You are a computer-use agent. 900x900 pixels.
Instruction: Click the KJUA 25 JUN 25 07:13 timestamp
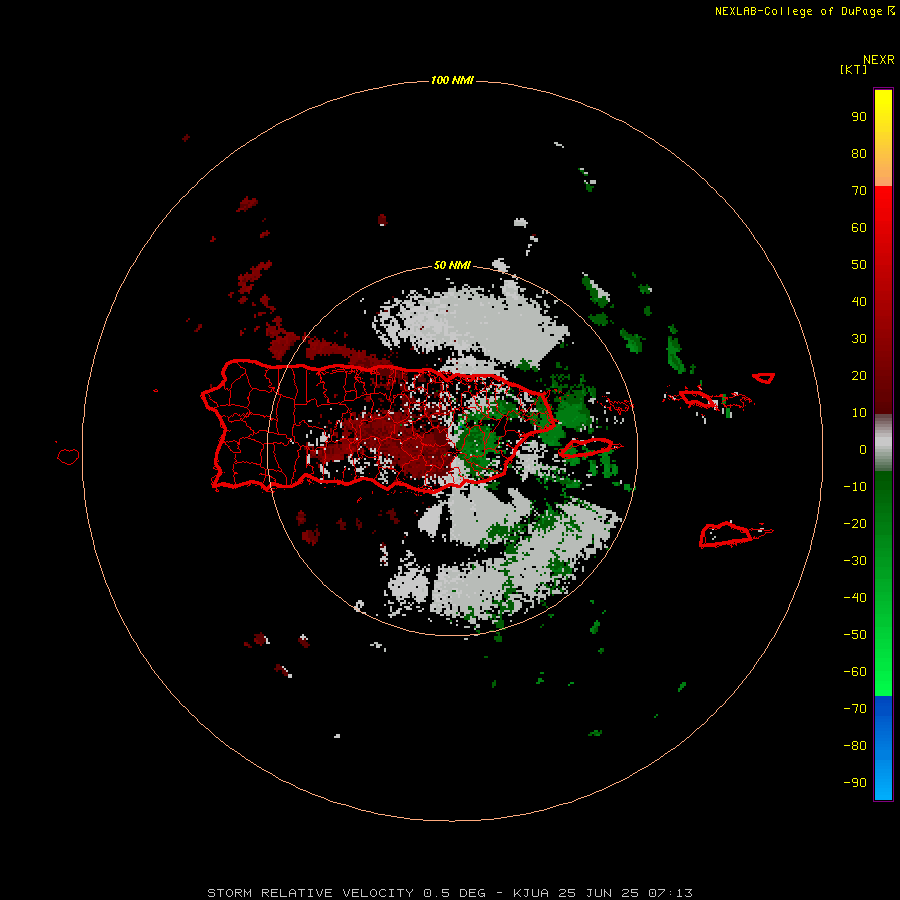[x=603, y=893]
